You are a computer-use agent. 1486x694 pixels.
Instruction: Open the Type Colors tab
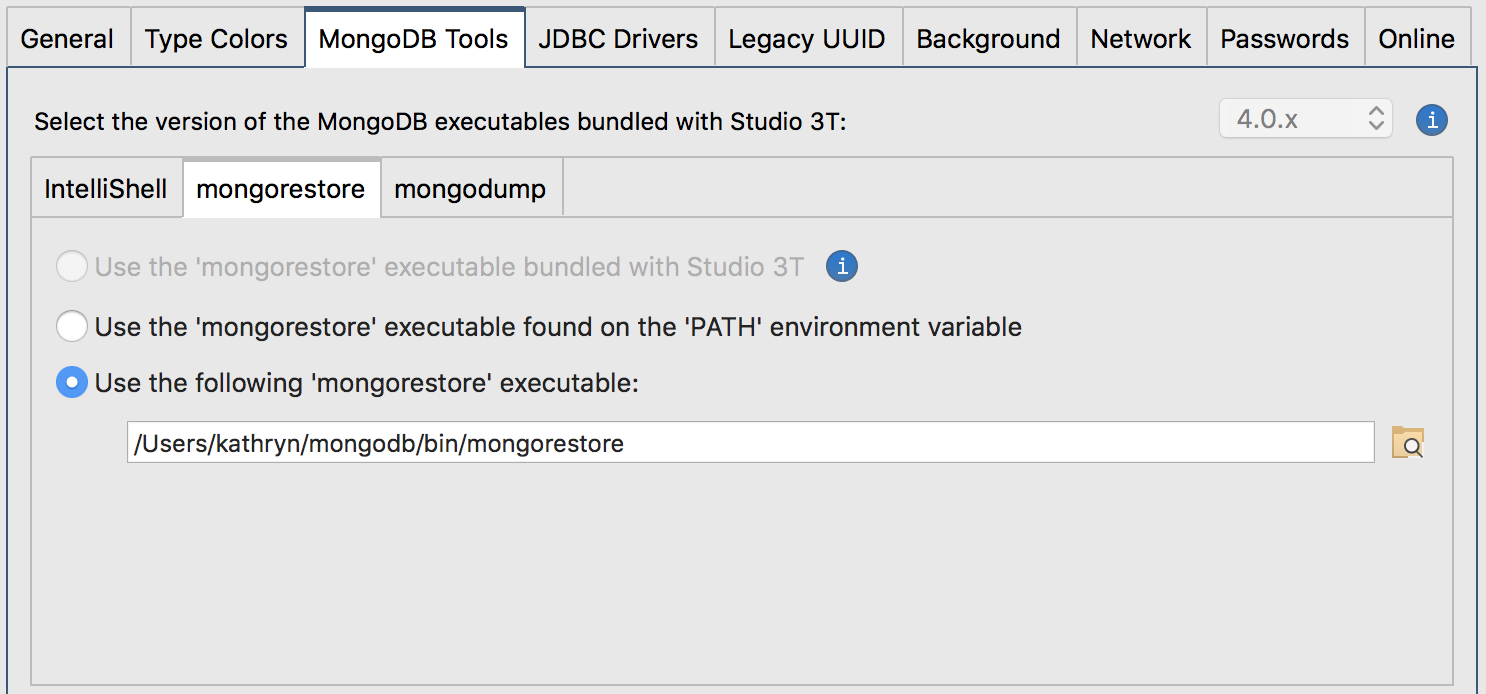click(x=216, y=39)
